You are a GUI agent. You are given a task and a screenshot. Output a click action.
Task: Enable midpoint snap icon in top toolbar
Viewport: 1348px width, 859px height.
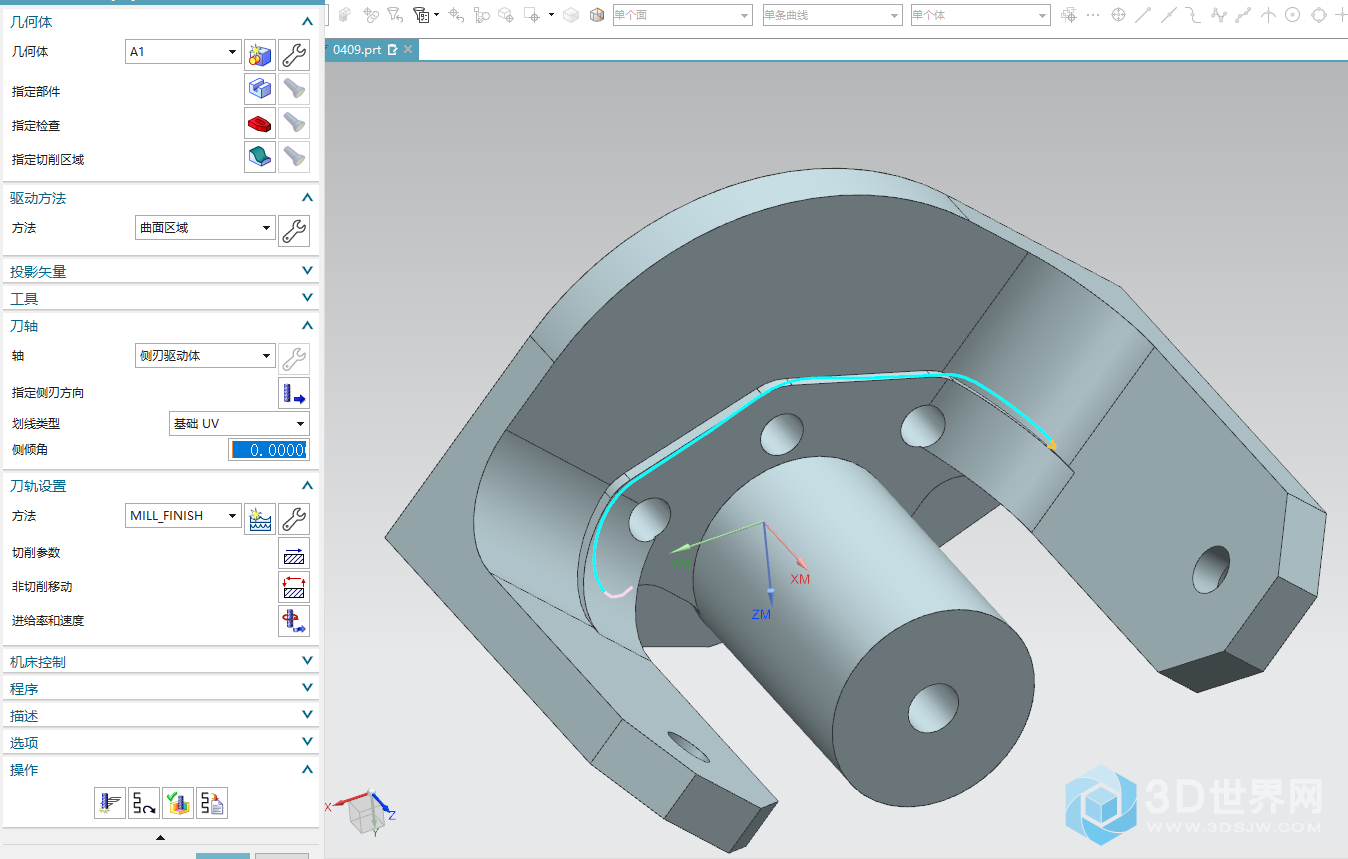click(x=1168, y=15)
